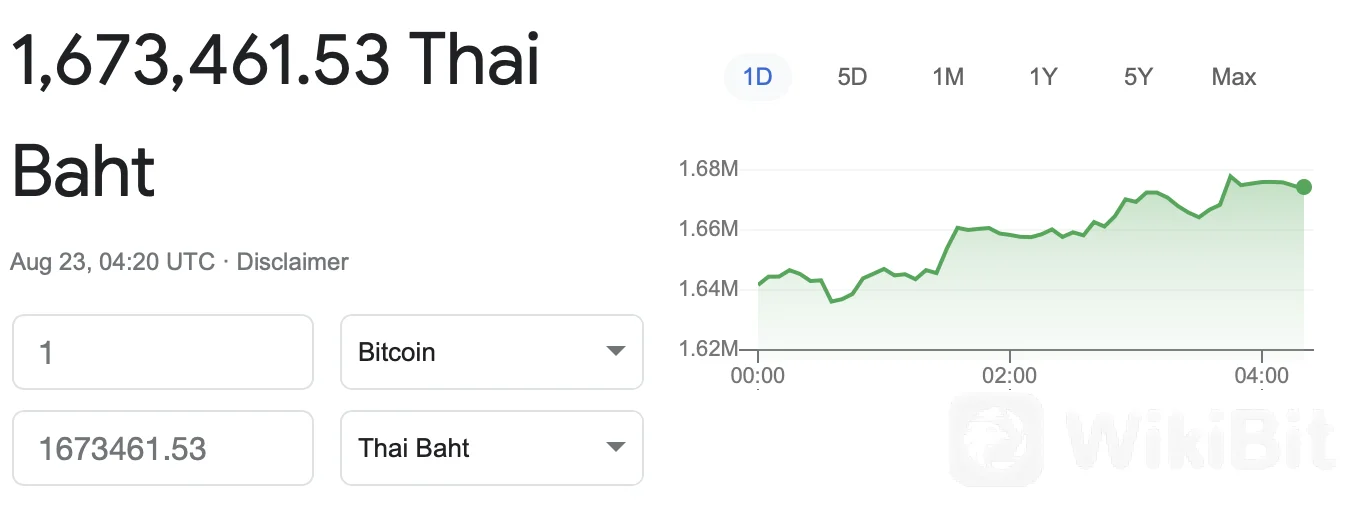Viewport: 1356px width, 514px height.
Task: Switch chart to 5D range
Action: pos(852,77)
